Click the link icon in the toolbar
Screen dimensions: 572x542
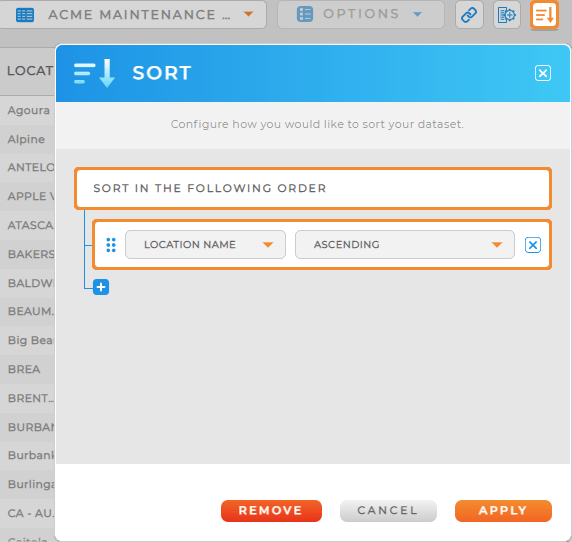click(x=469, y=15)
